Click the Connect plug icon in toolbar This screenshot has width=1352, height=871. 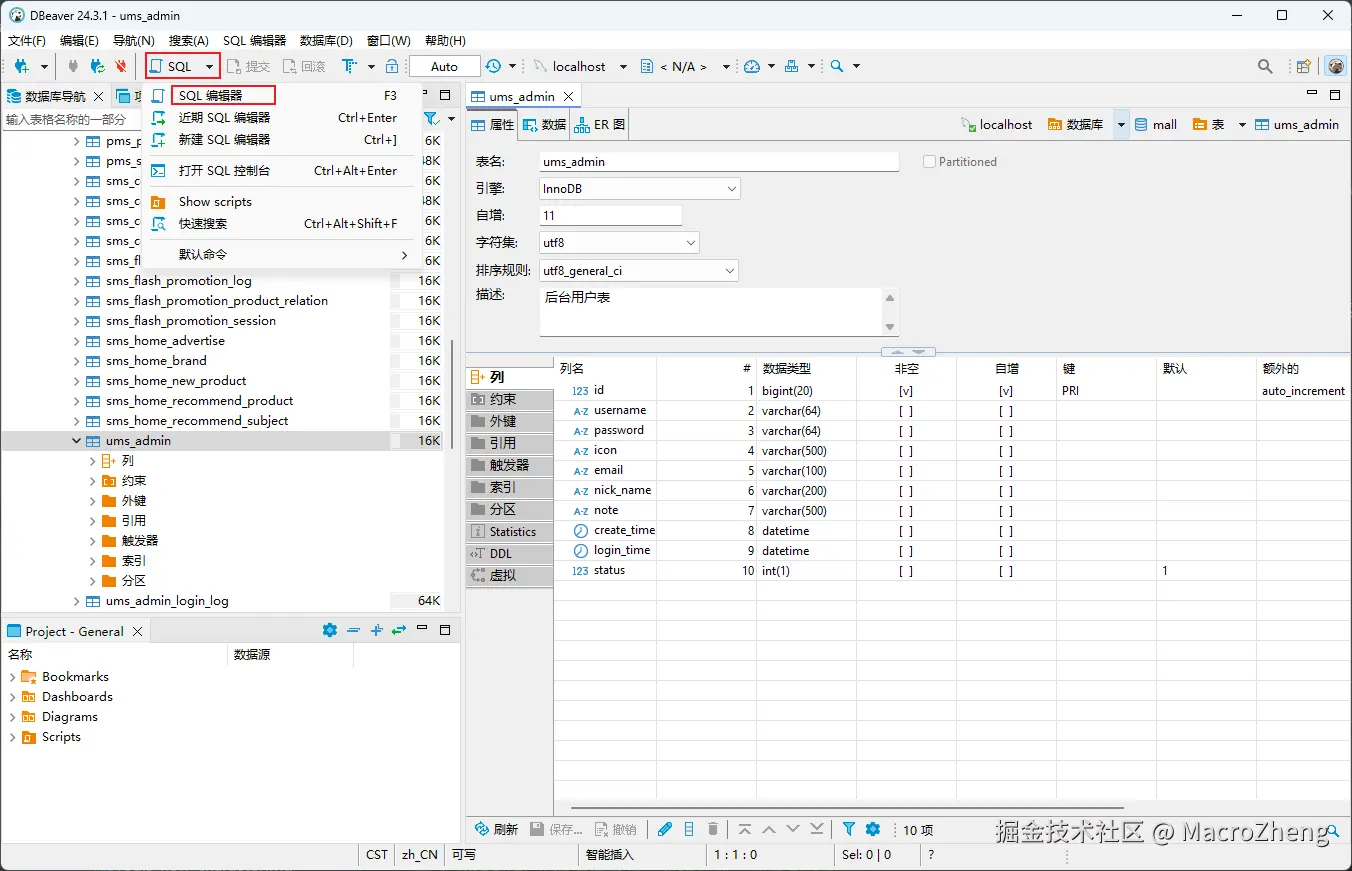73,66
